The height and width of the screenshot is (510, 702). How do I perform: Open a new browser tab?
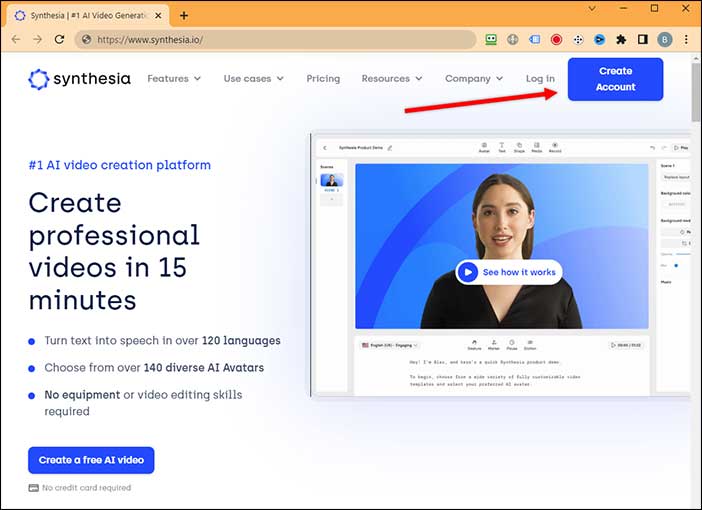(x=184, y=16)
